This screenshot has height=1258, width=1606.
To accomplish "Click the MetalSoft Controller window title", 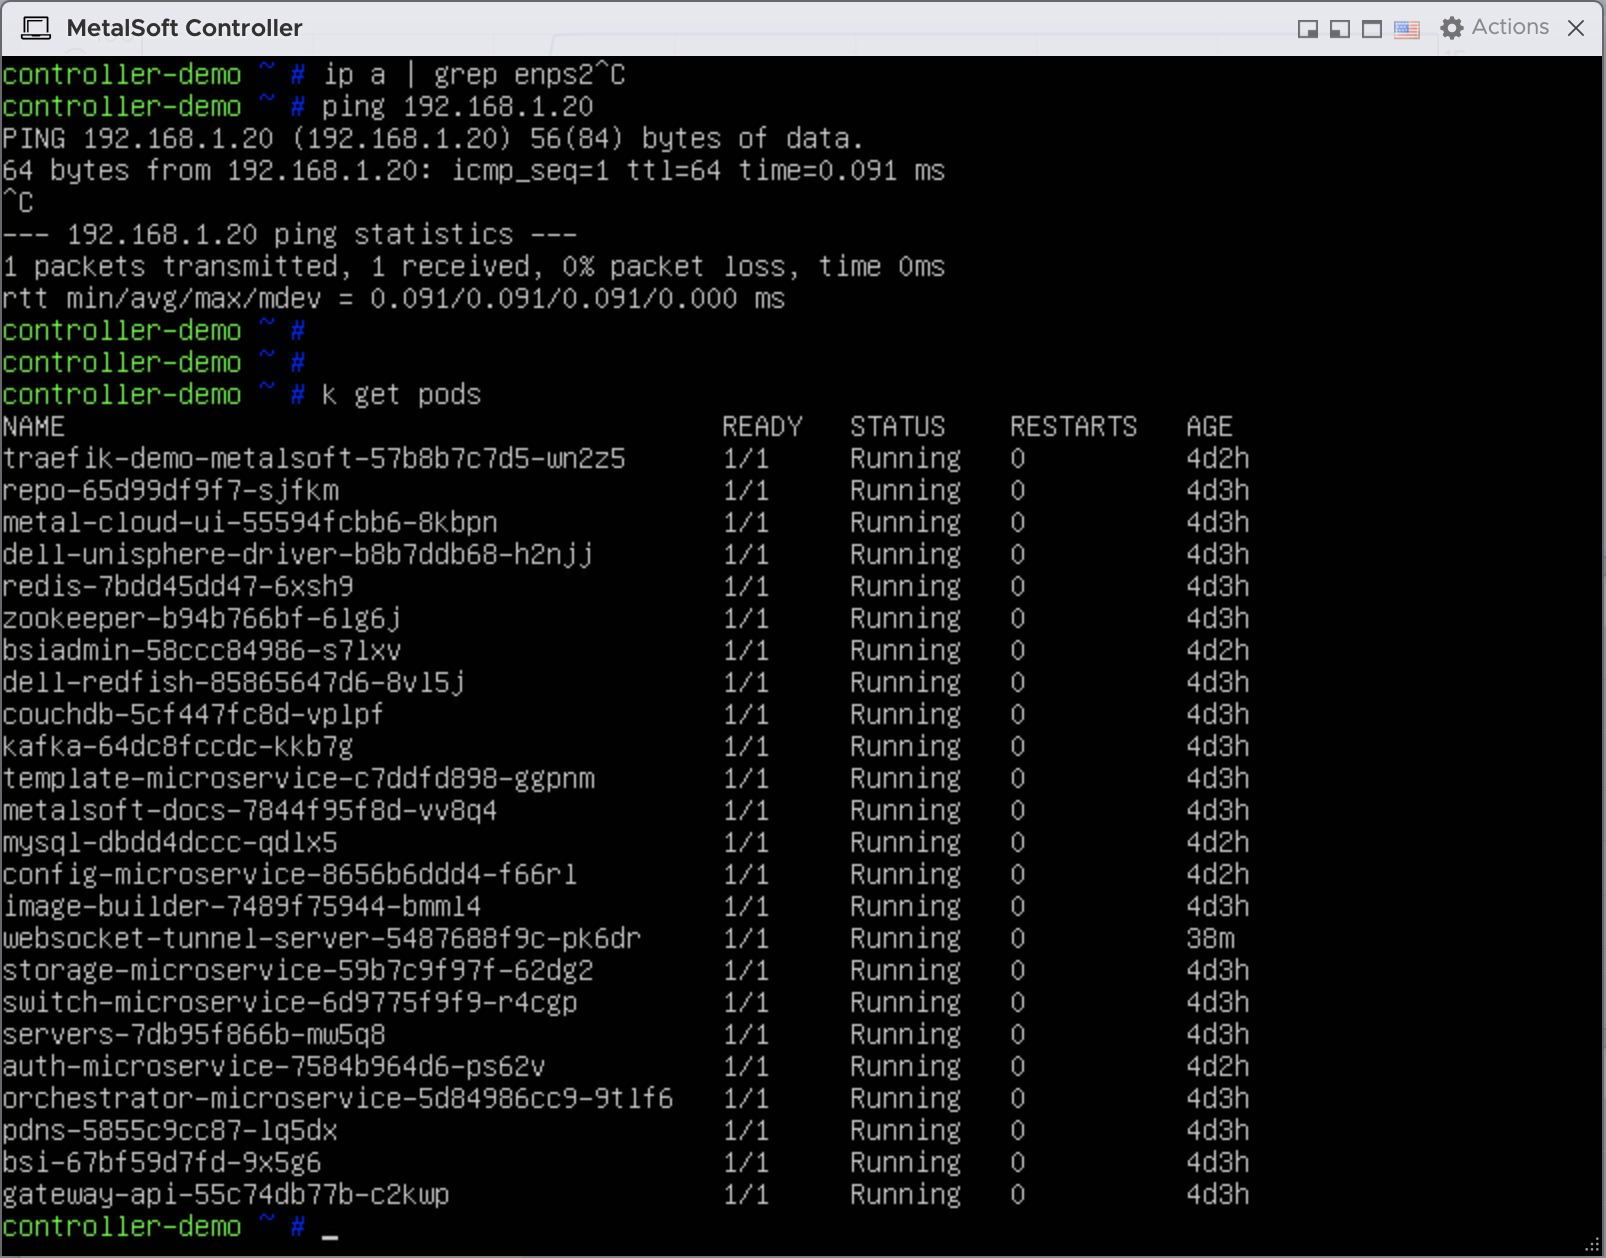I will (184, 28).
